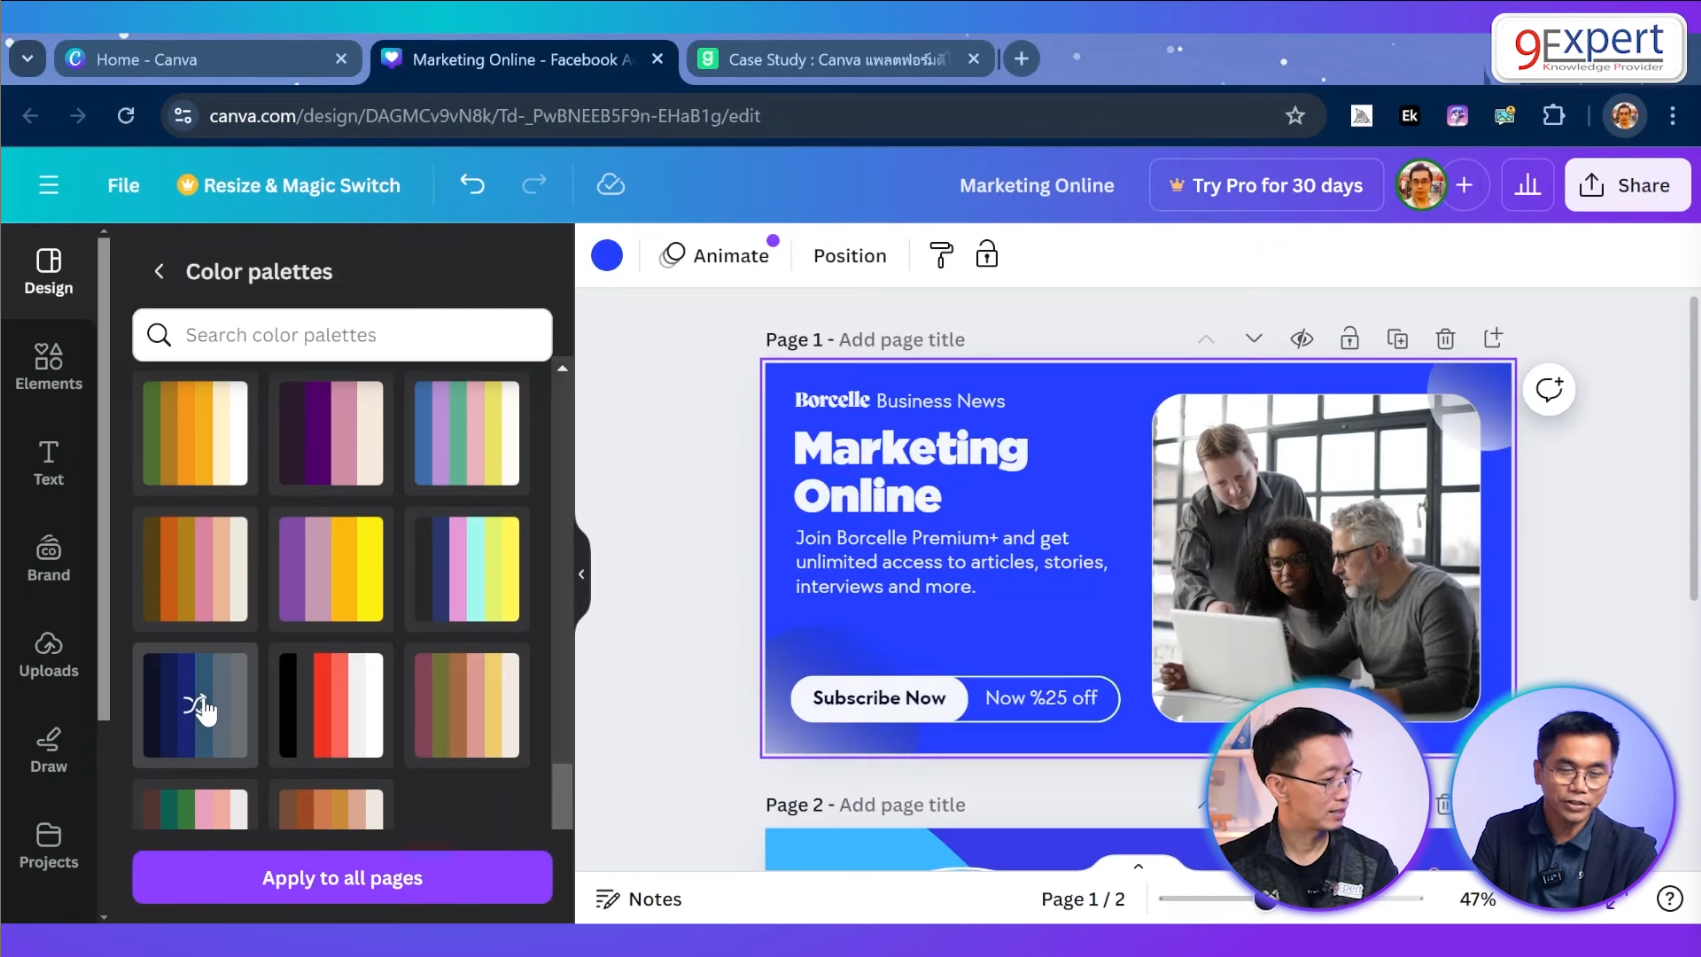Hide Page 1 with the eye icon
Screen dimensions: 1701x957
click(x=1301, y=339)
